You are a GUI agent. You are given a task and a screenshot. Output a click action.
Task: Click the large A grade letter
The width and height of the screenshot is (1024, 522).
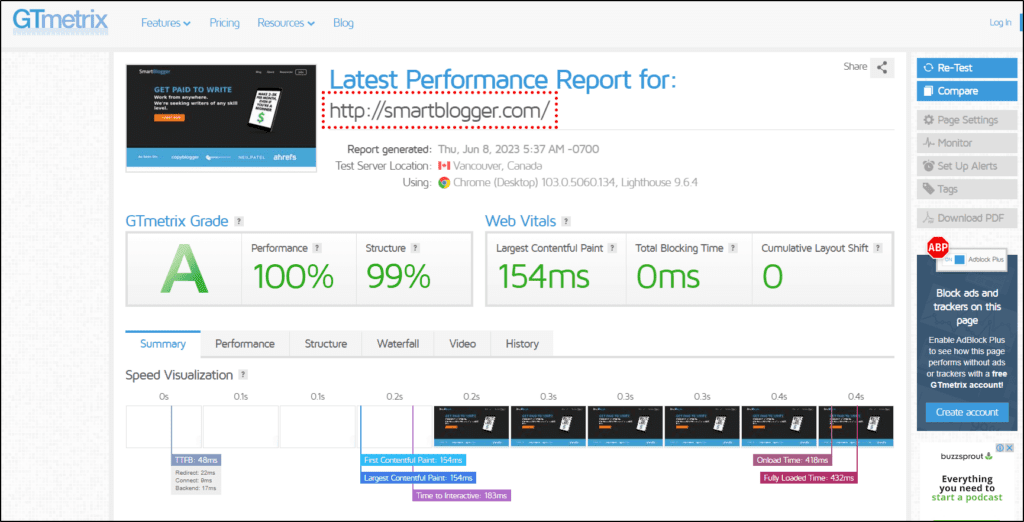[x=184, y=267]
